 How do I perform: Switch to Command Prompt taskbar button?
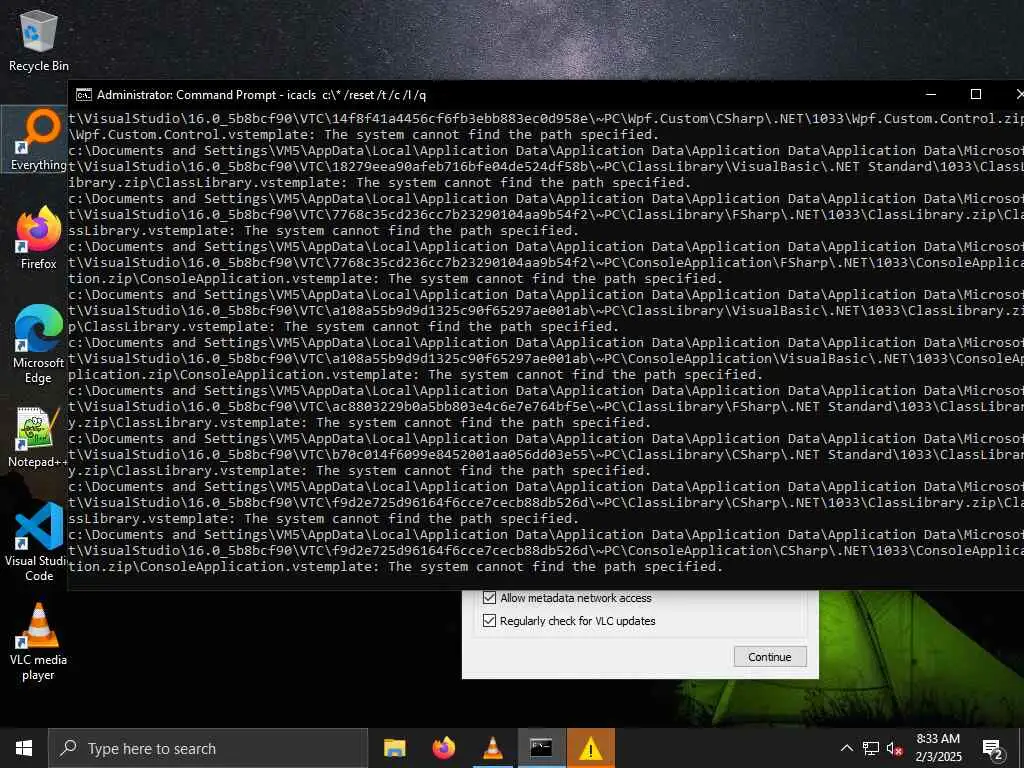pyautogui.click(x=541, y=748)
